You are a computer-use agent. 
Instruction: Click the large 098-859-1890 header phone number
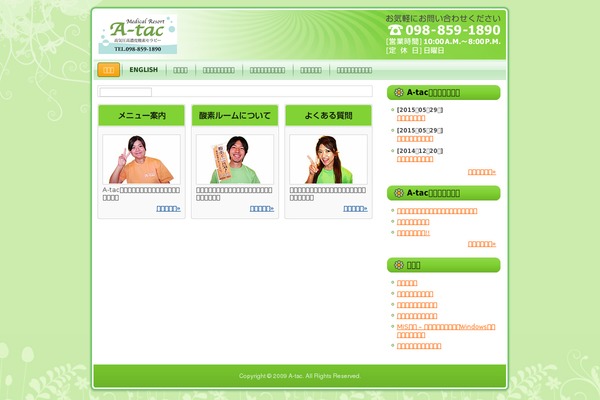pyautogui.click(x=453, y=30)
